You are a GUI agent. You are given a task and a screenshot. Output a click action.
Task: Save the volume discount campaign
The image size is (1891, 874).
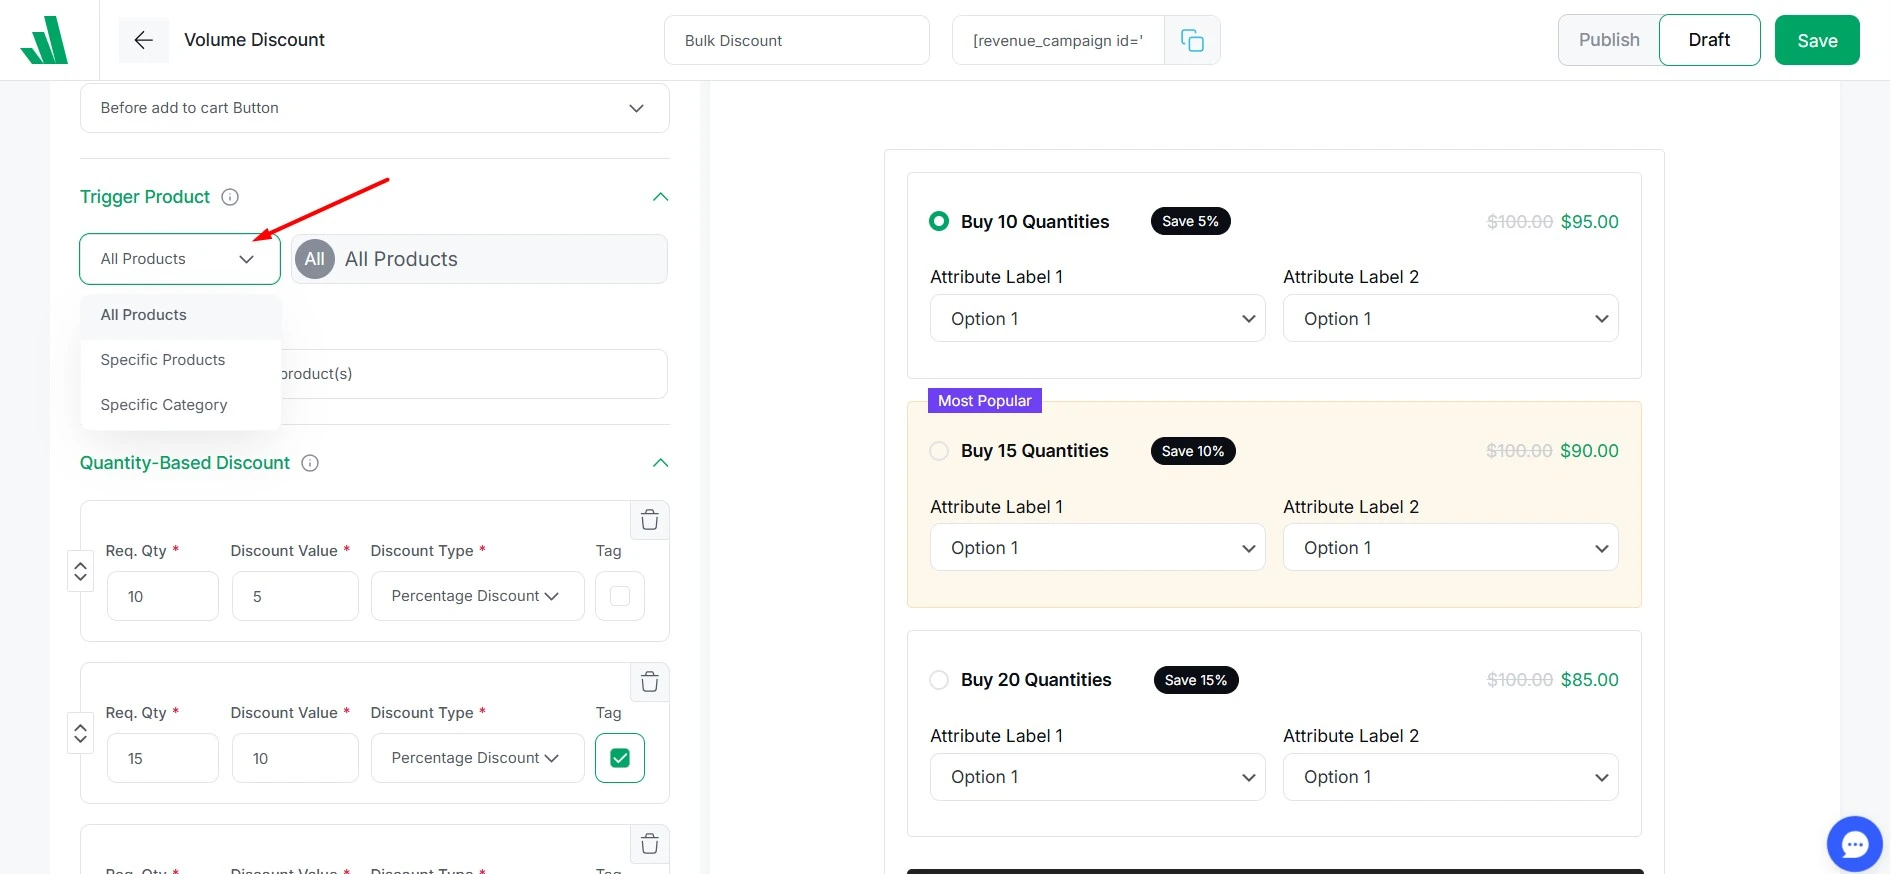[x=1817, y=40]
